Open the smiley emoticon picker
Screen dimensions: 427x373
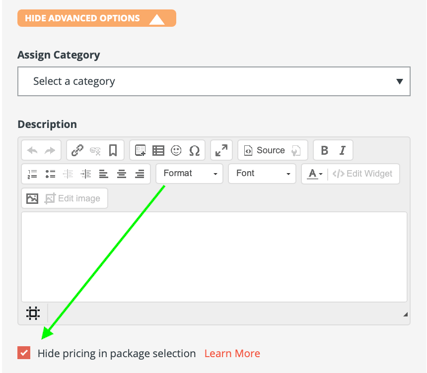(x=176, y=150)
